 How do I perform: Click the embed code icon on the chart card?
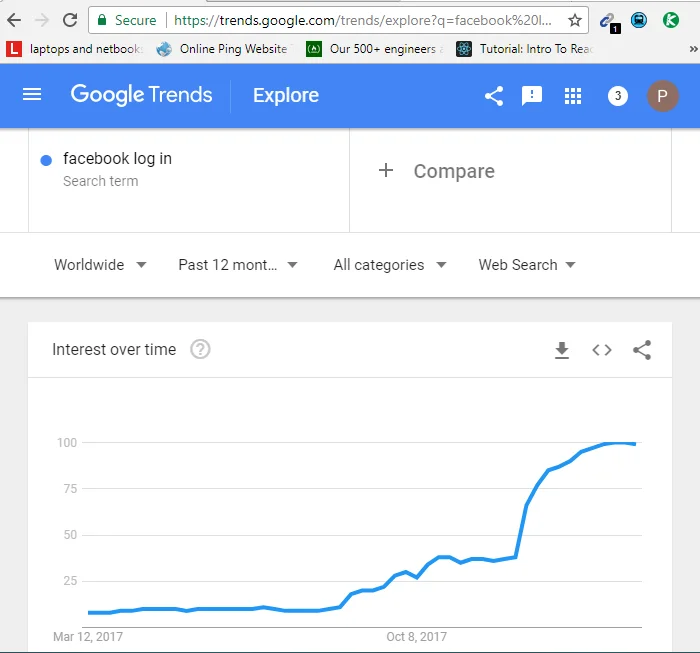(602, 350)
